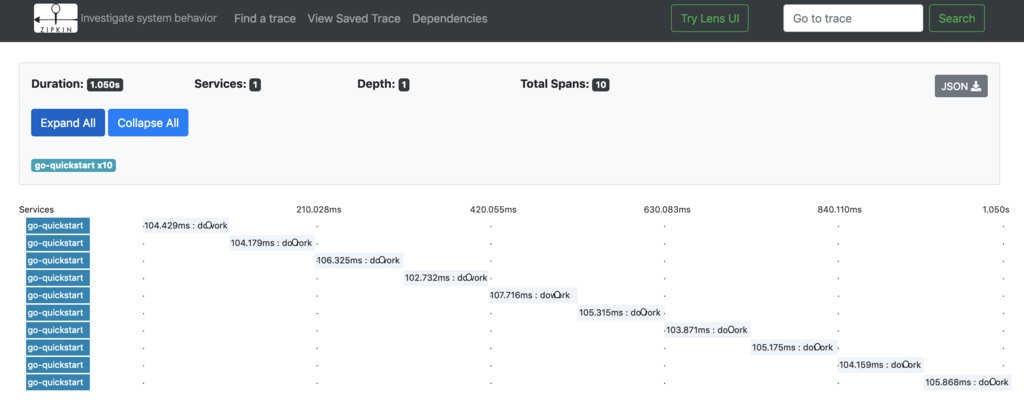Click the Try Lens UI button
Screen dimensions: 1024x407
[x=709, y=18]
